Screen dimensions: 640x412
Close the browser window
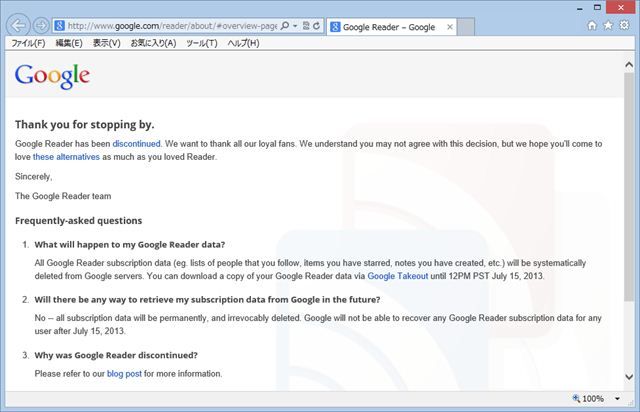tap(621, 7)
